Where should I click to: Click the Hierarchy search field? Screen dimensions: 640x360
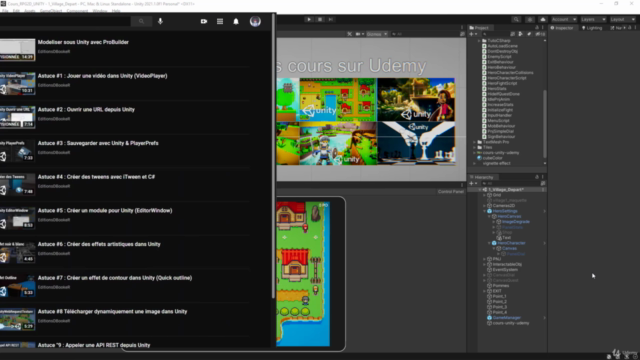coord(510,184)
